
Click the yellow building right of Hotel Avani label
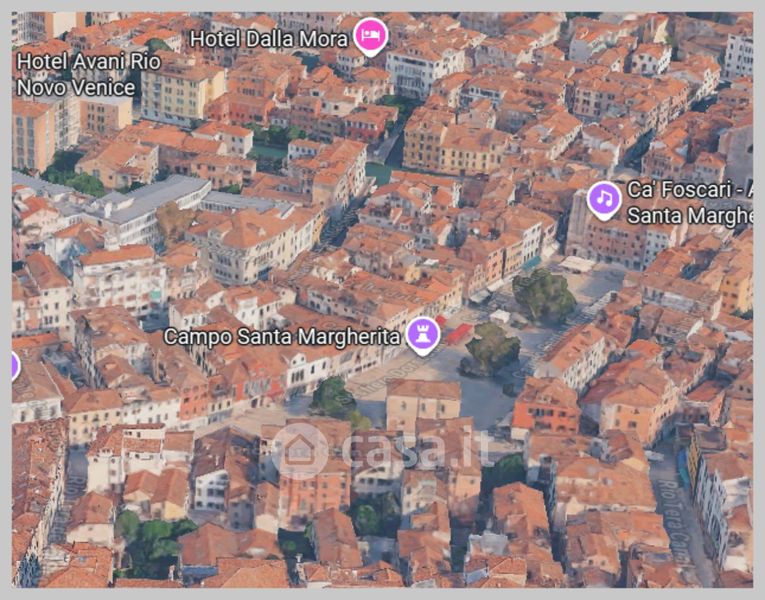tap(182, 90)
